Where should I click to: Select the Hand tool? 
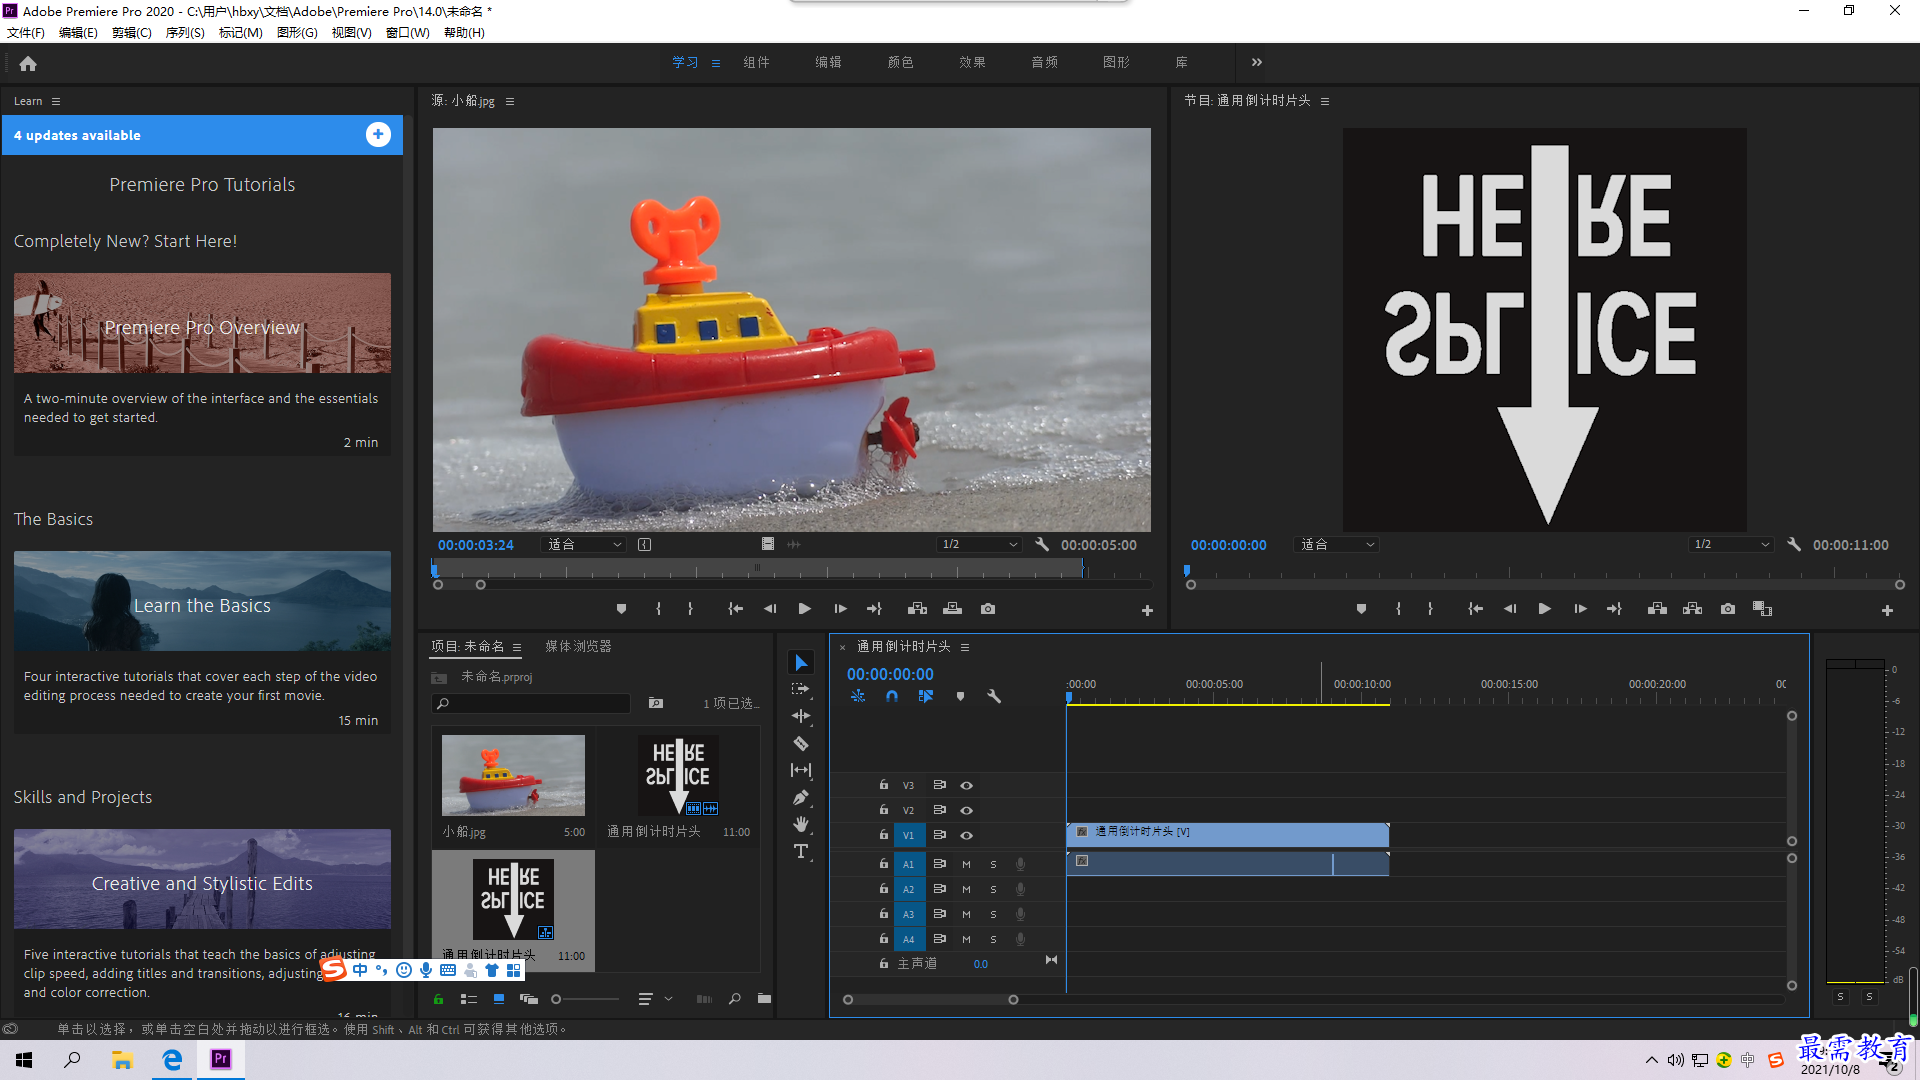[x=801, y=824]
